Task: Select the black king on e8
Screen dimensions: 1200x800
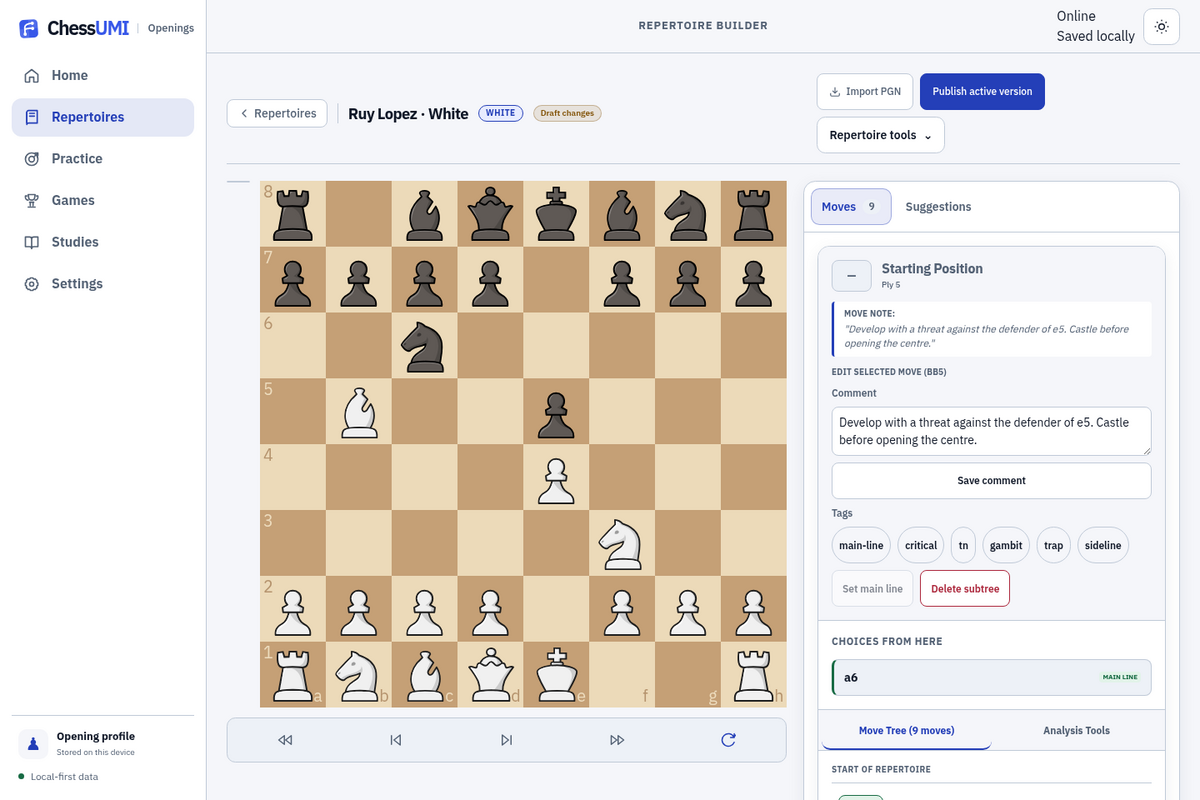Action: pyautogui.click(x=555, y=213)
